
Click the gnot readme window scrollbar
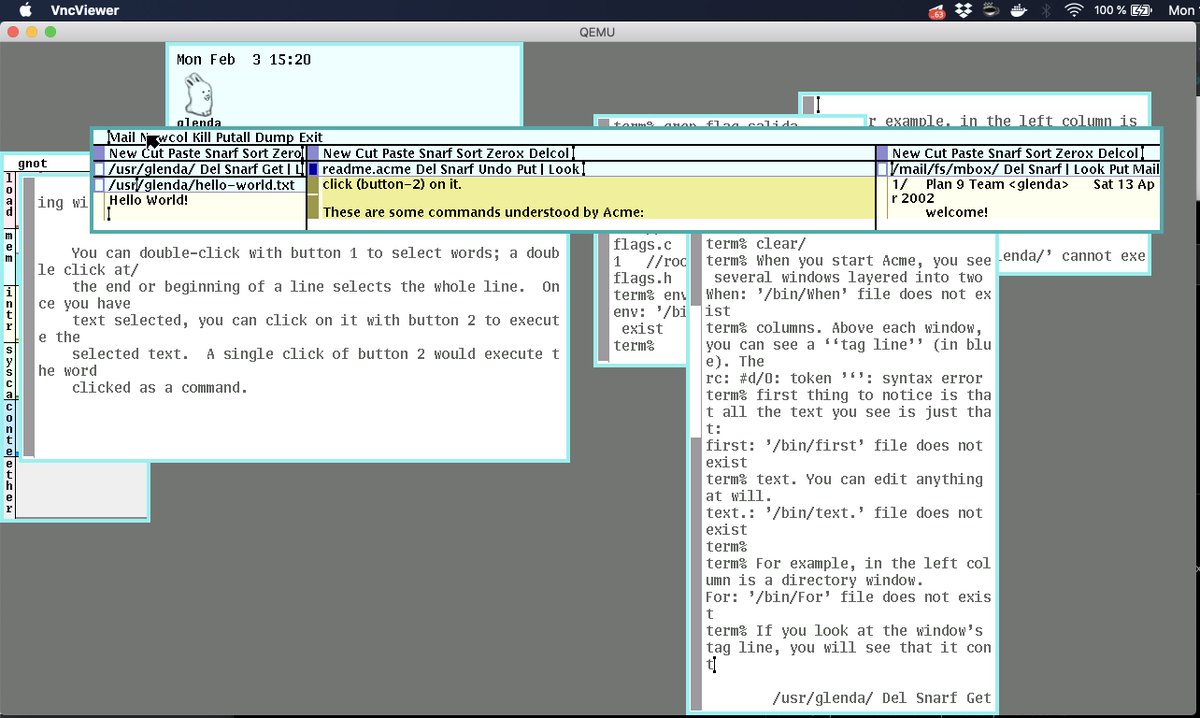point(29,316)
